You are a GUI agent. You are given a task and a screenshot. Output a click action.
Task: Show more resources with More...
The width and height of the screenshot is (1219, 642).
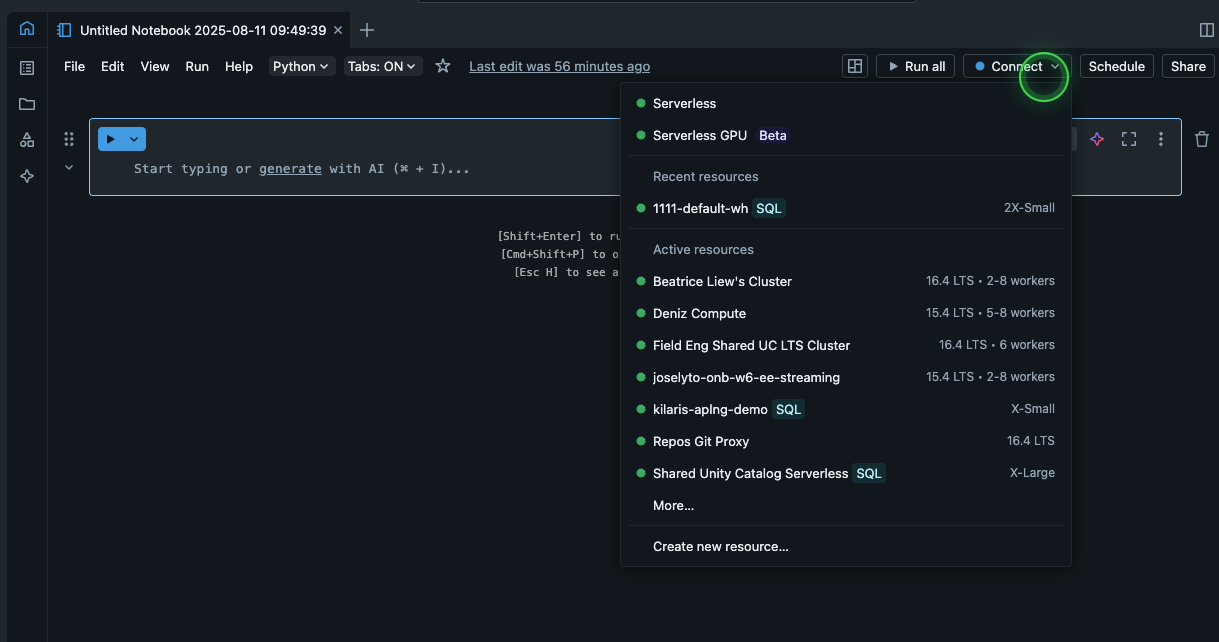pos(673,505)
